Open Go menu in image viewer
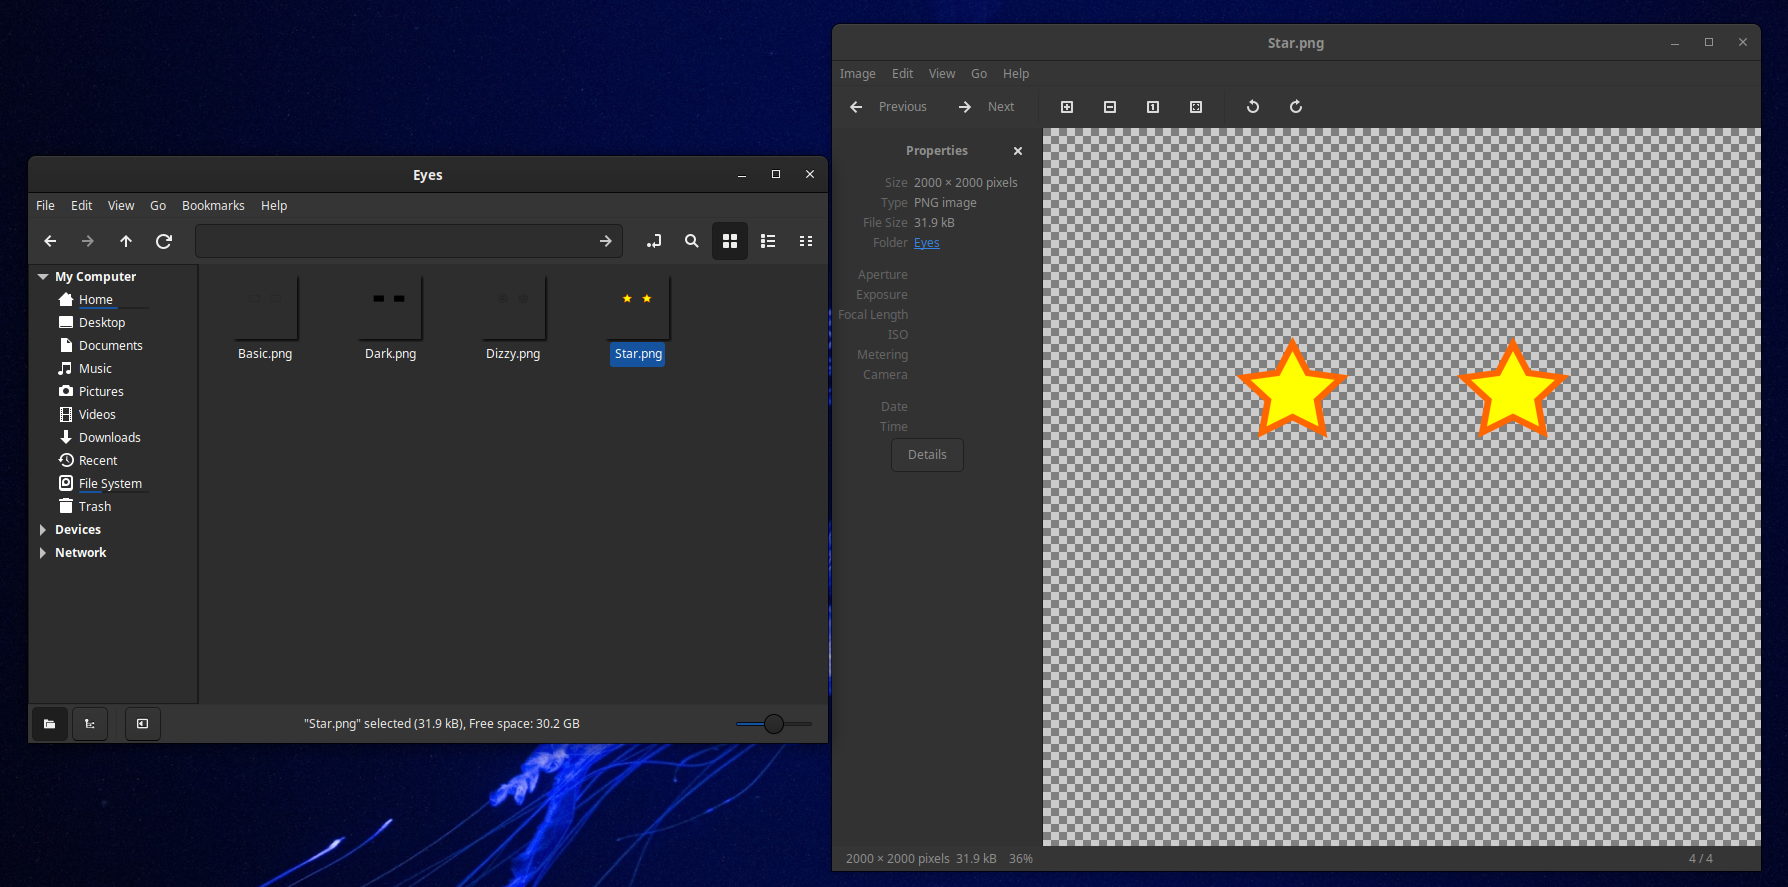 point(979,74)
